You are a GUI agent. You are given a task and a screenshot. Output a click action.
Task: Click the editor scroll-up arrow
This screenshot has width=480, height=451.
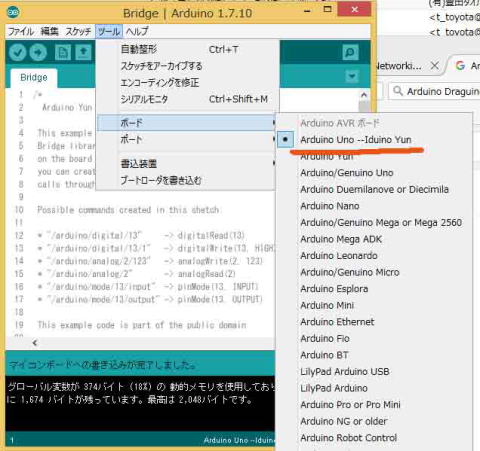click(x=364, y=95)
